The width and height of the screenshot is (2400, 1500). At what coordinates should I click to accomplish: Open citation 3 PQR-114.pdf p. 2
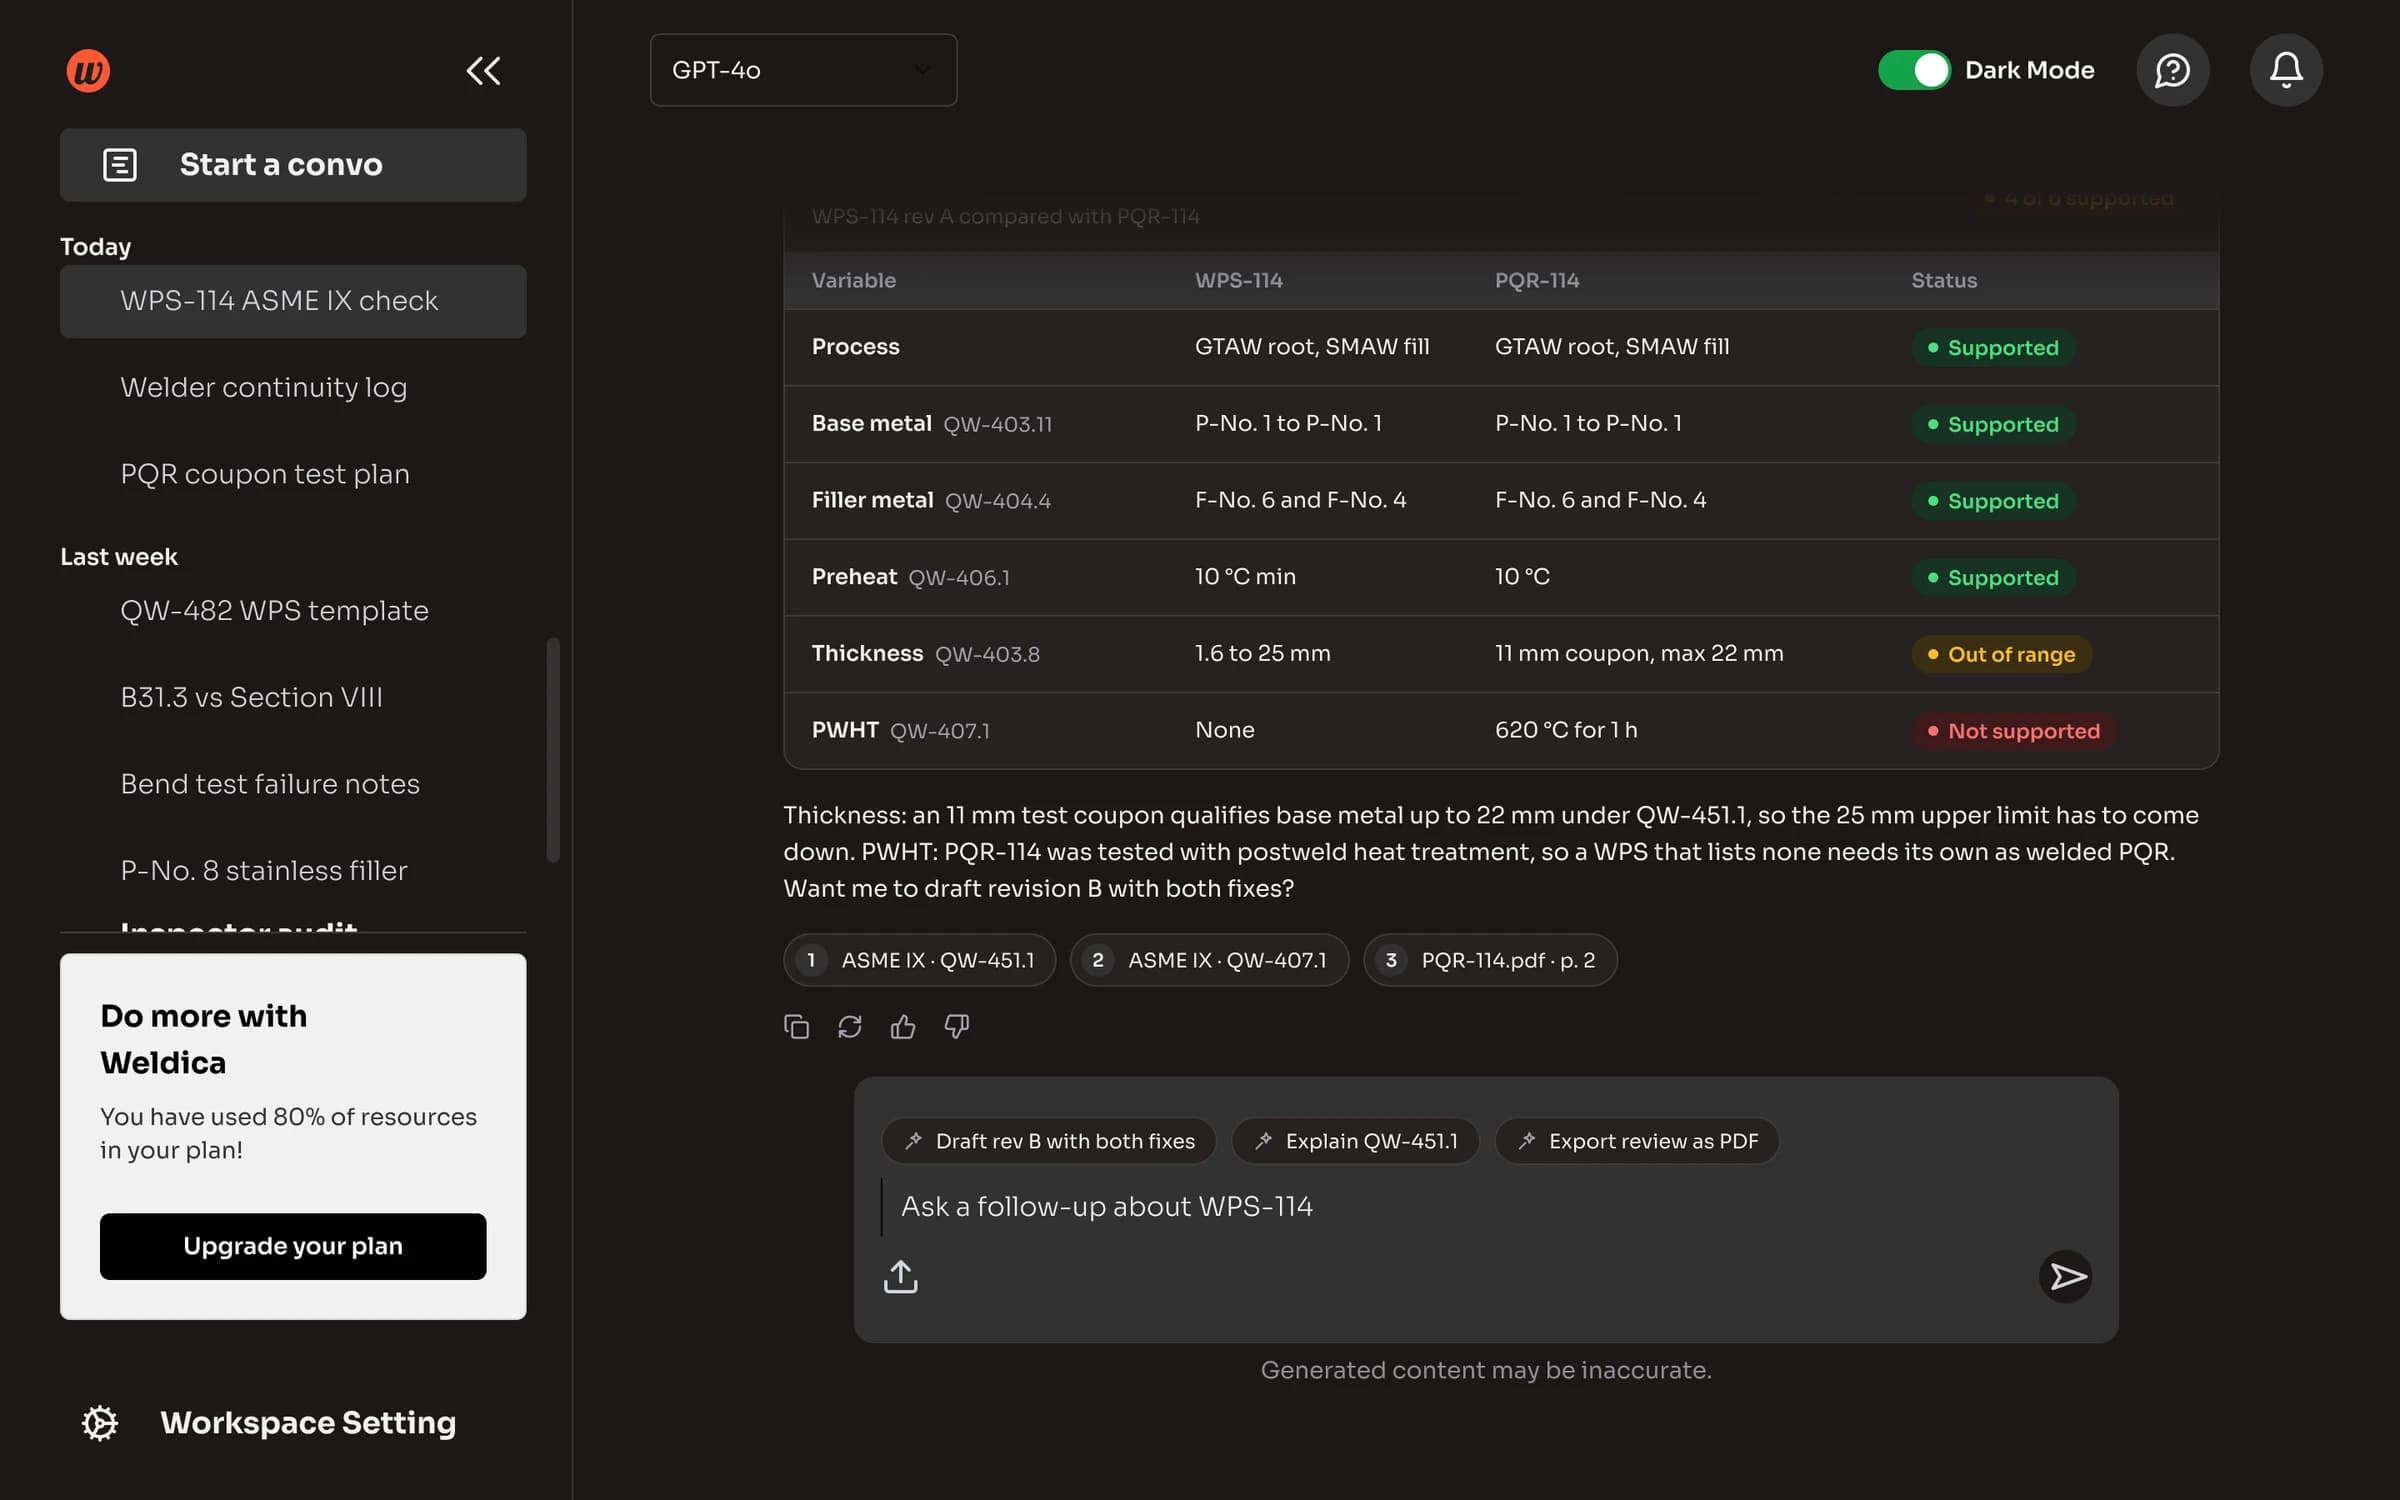tap(1490, 960)
